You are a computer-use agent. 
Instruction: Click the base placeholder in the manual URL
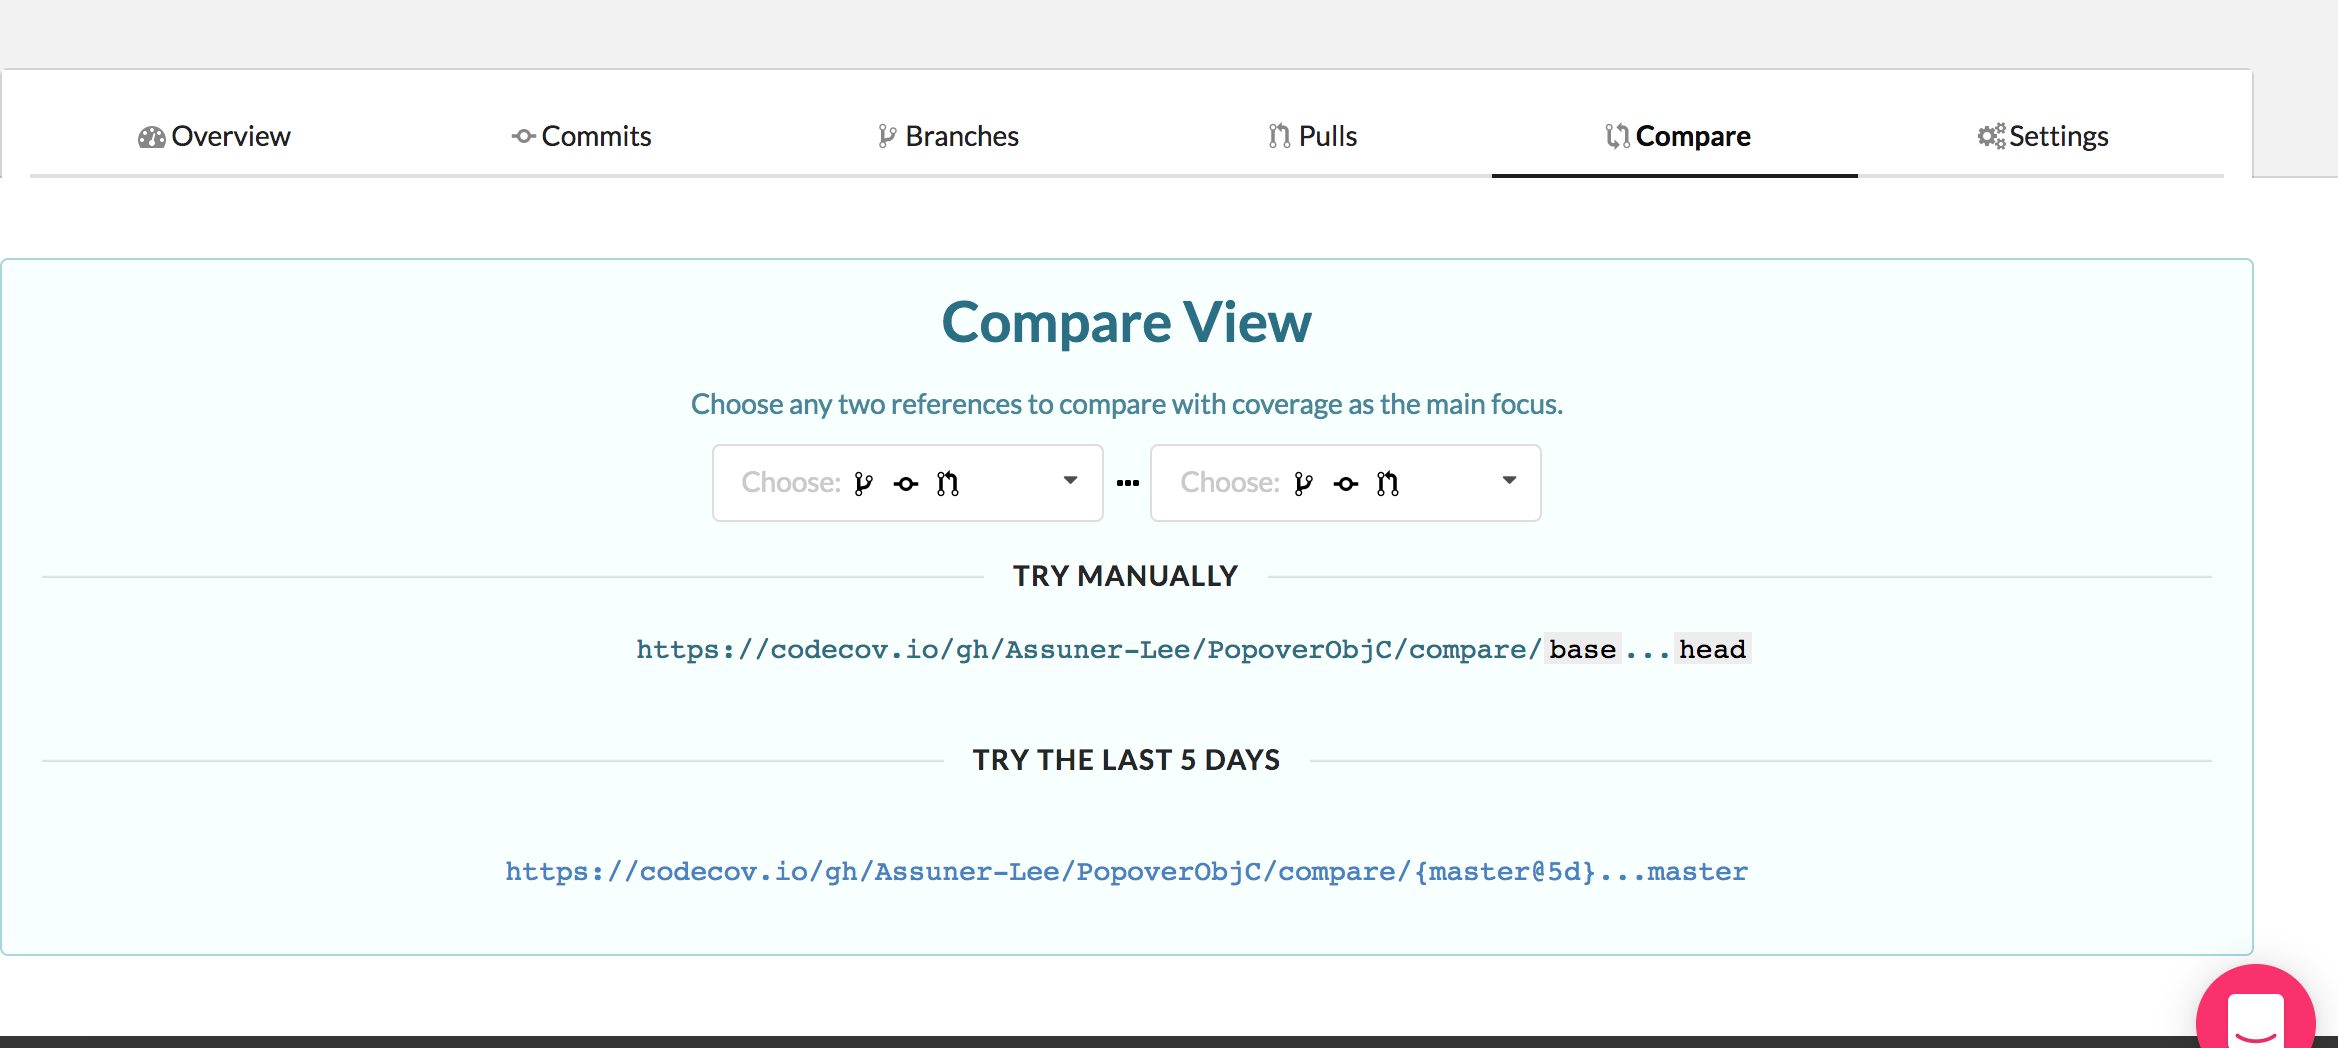[1583, 649]
